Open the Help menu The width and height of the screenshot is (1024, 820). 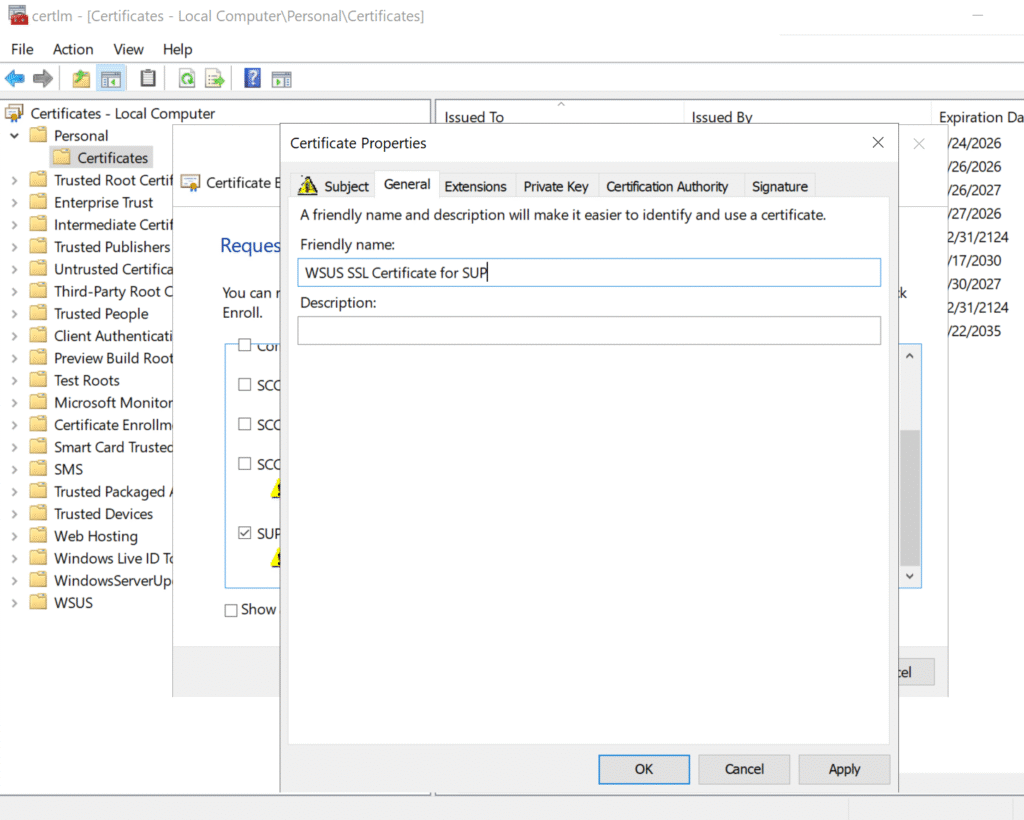pyautogui.click(x=178, y=49)
